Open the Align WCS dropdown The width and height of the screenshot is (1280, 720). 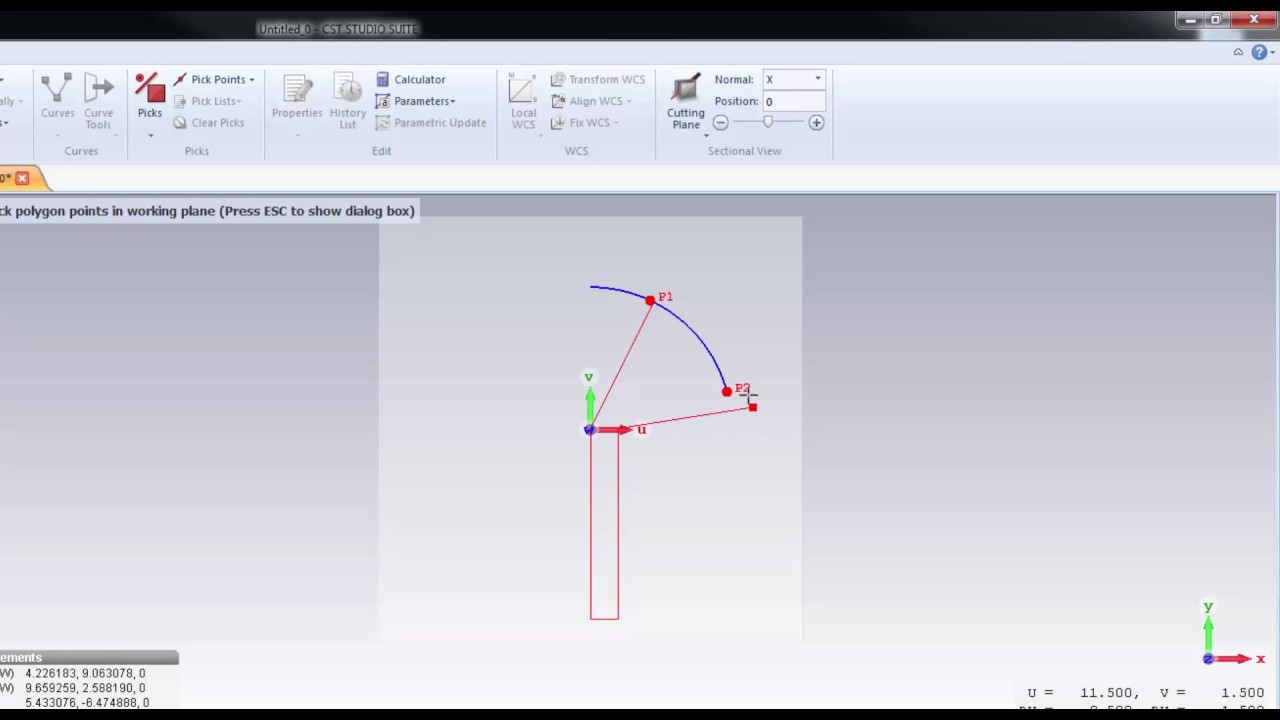click(x=590, y=101)
